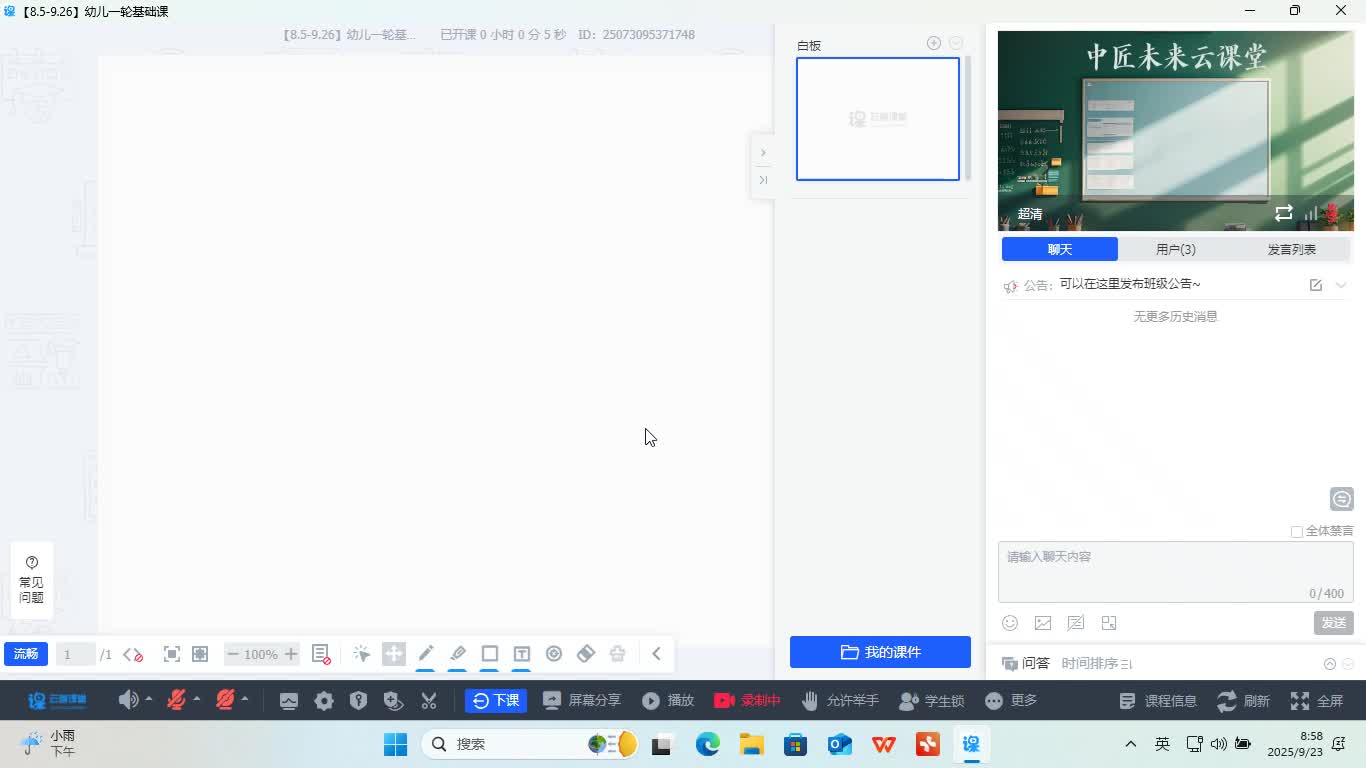This screenshot has height=768, width=1366.
Task: Click the 下课 end class button
Action: coord(496,701)
